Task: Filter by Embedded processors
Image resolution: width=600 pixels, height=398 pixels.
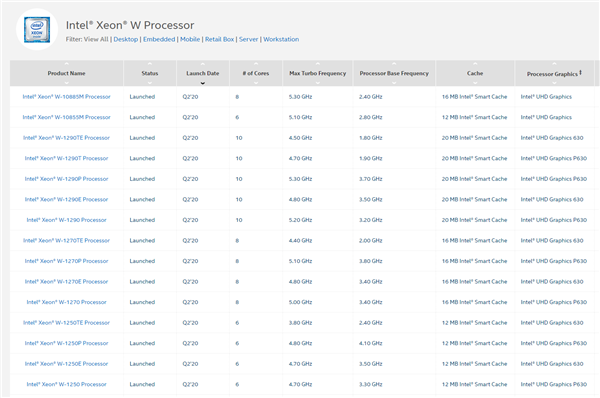Action: click(x=159, y=39)
